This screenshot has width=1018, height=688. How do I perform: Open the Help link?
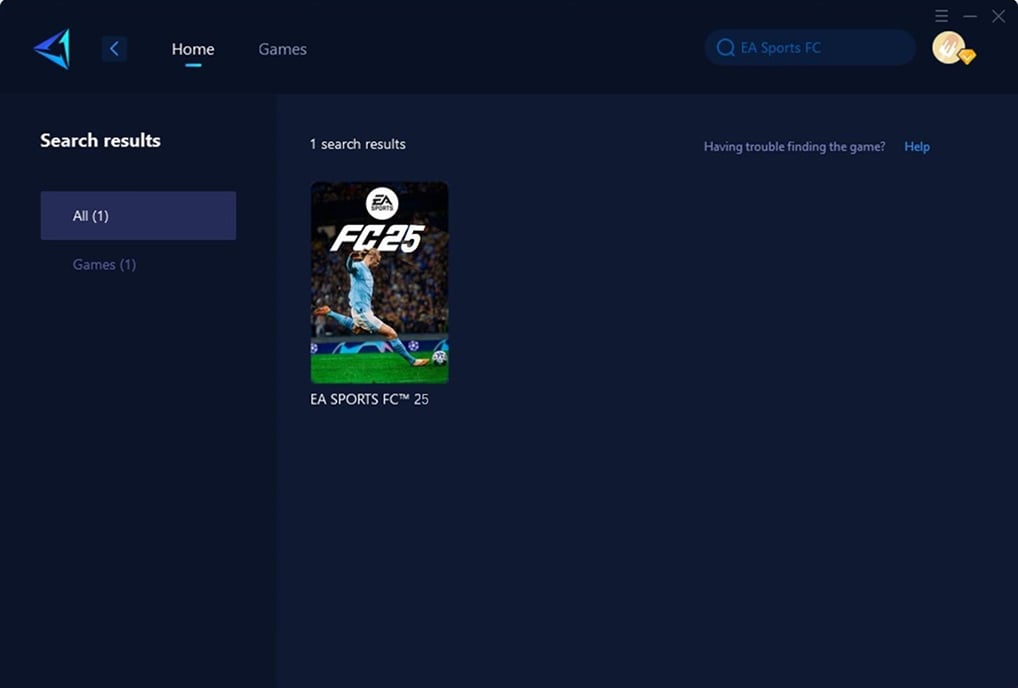(x=917, y=147)
